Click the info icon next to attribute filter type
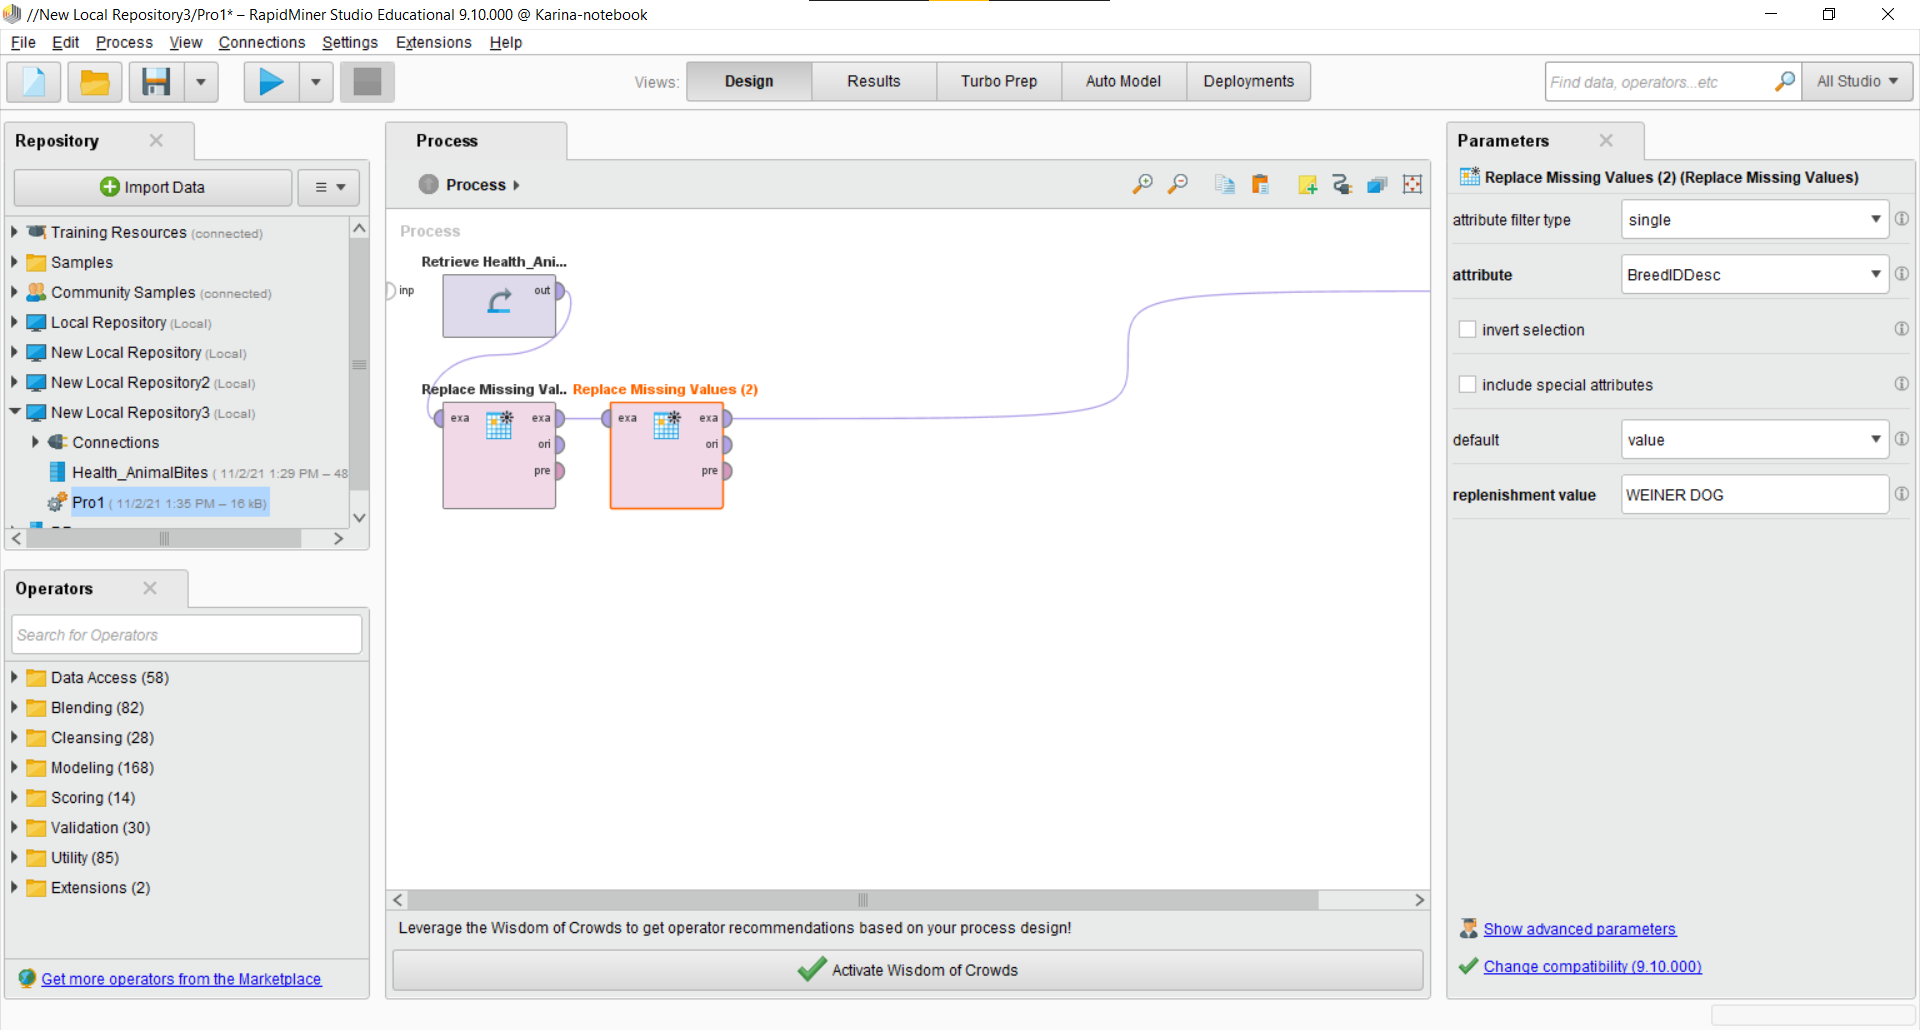 [1901, 219]
